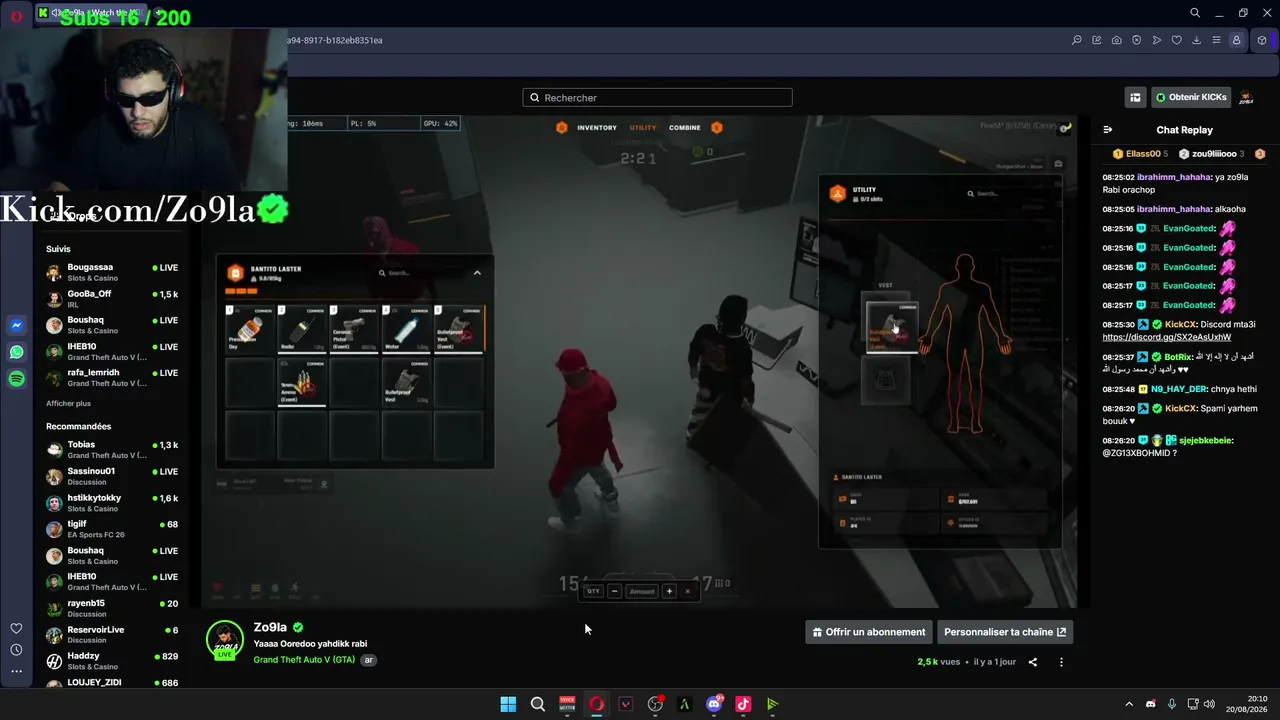Click the Amount field in game

[642, 591]
